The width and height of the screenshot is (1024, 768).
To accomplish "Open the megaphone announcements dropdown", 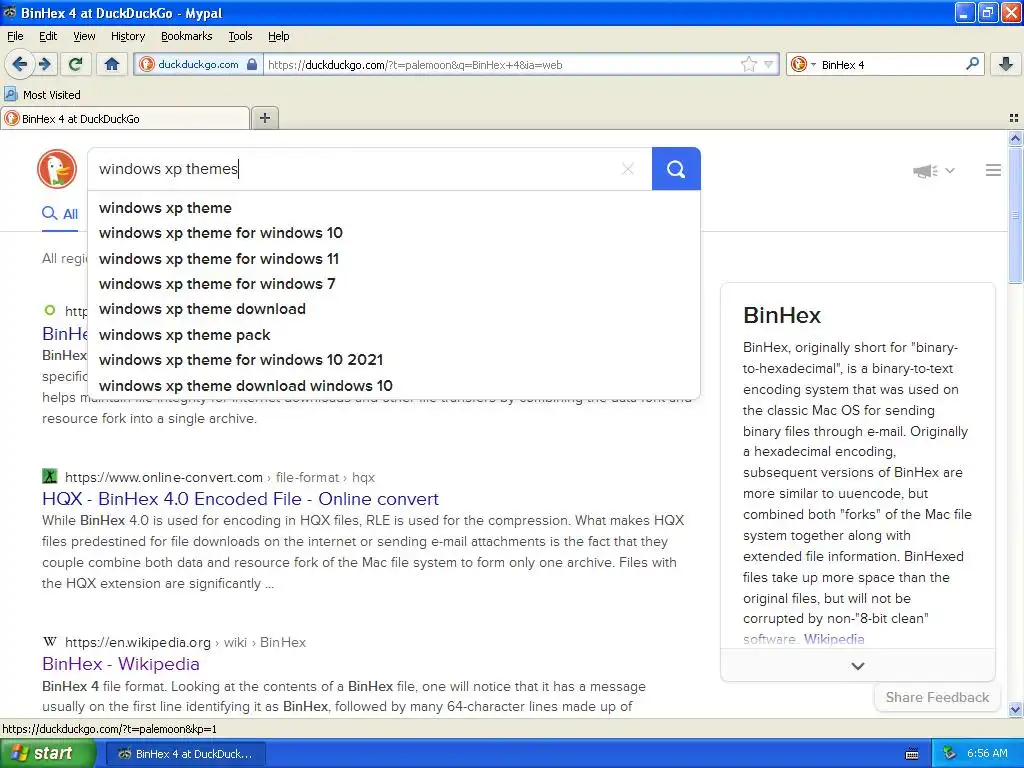I will tap(934, 170).
